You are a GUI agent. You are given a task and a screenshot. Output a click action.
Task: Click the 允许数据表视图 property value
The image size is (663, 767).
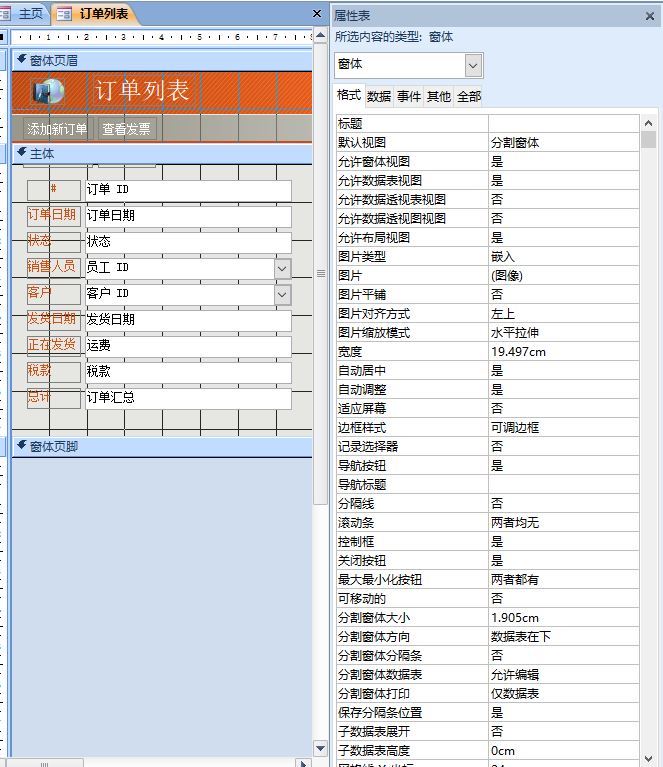(563, 181)
